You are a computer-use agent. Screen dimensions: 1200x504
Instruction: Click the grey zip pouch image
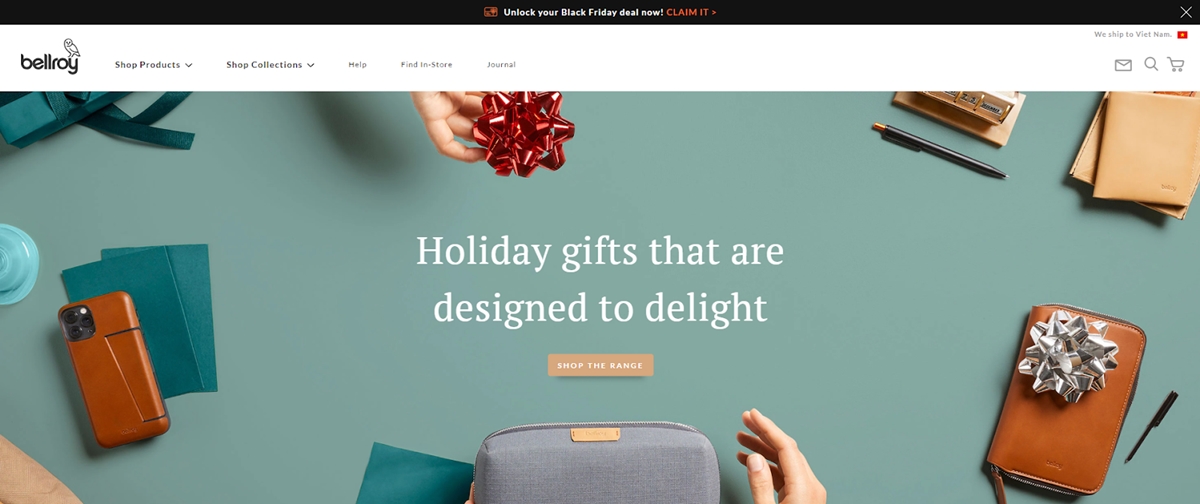tap(598, 463)
